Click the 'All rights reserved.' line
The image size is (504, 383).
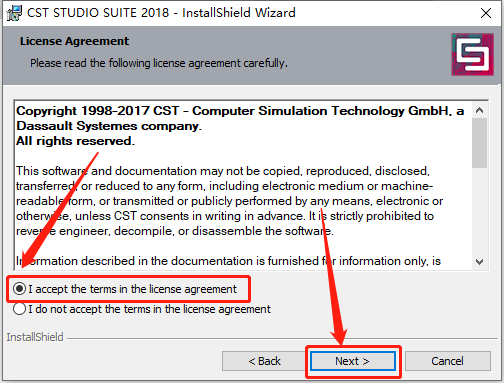pyautogui.click(x=76, y=141)
